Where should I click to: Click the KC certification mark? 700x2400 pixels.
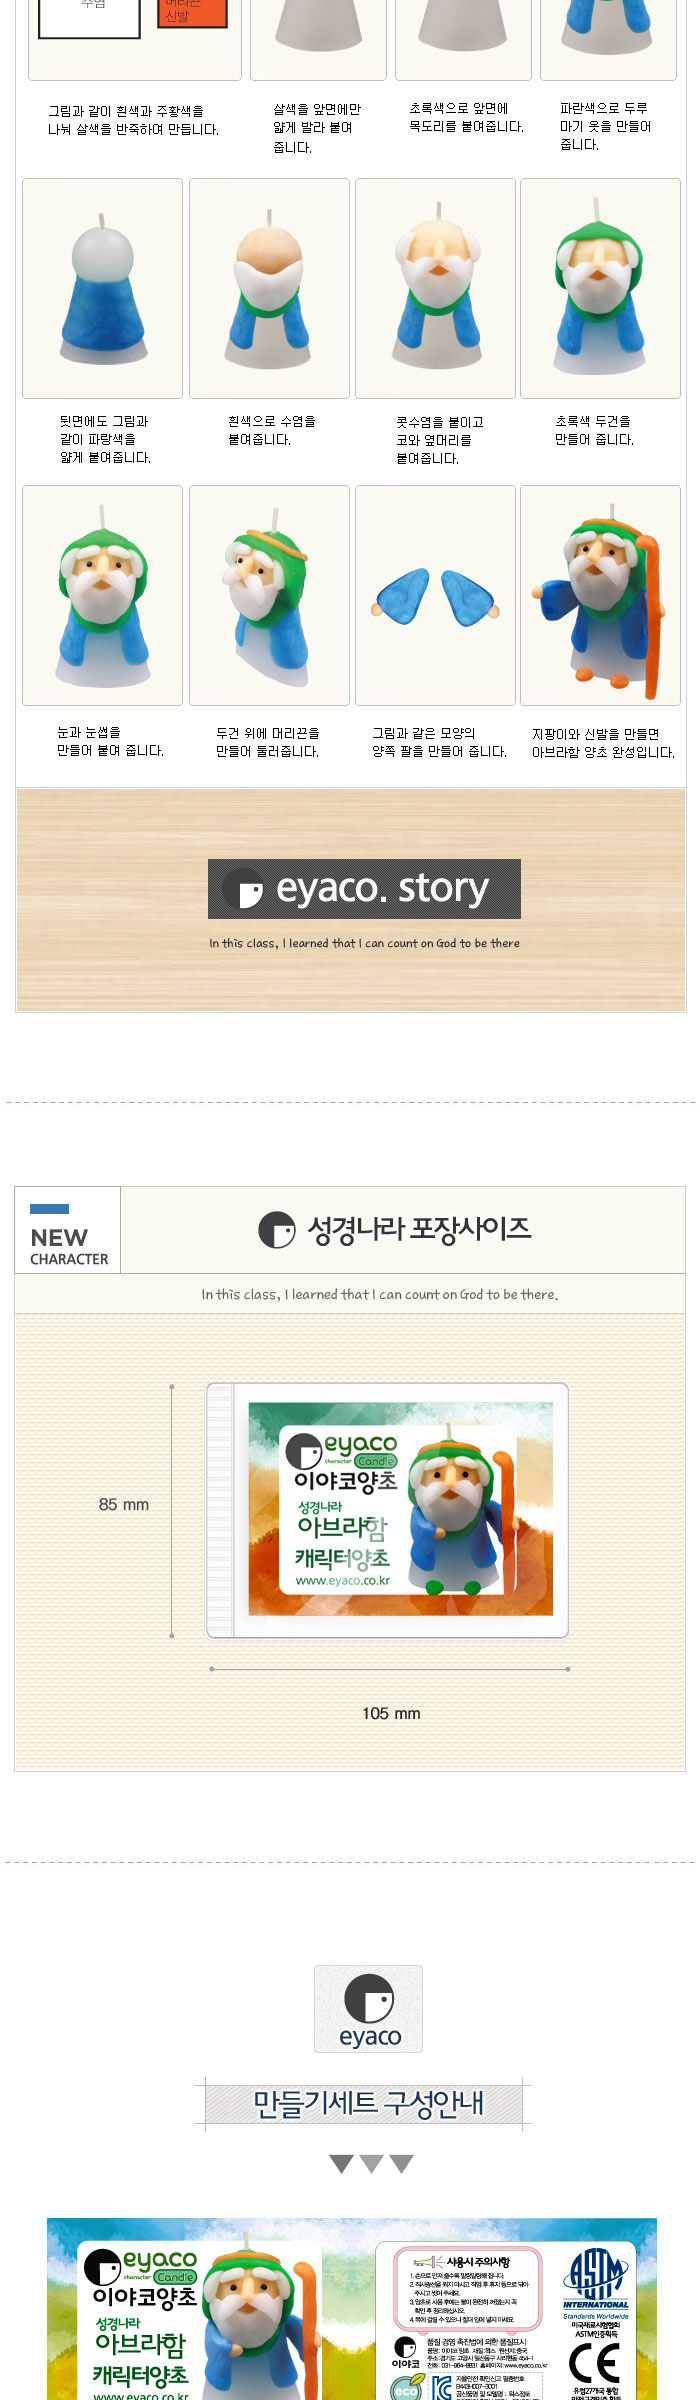coord(441,2388)
